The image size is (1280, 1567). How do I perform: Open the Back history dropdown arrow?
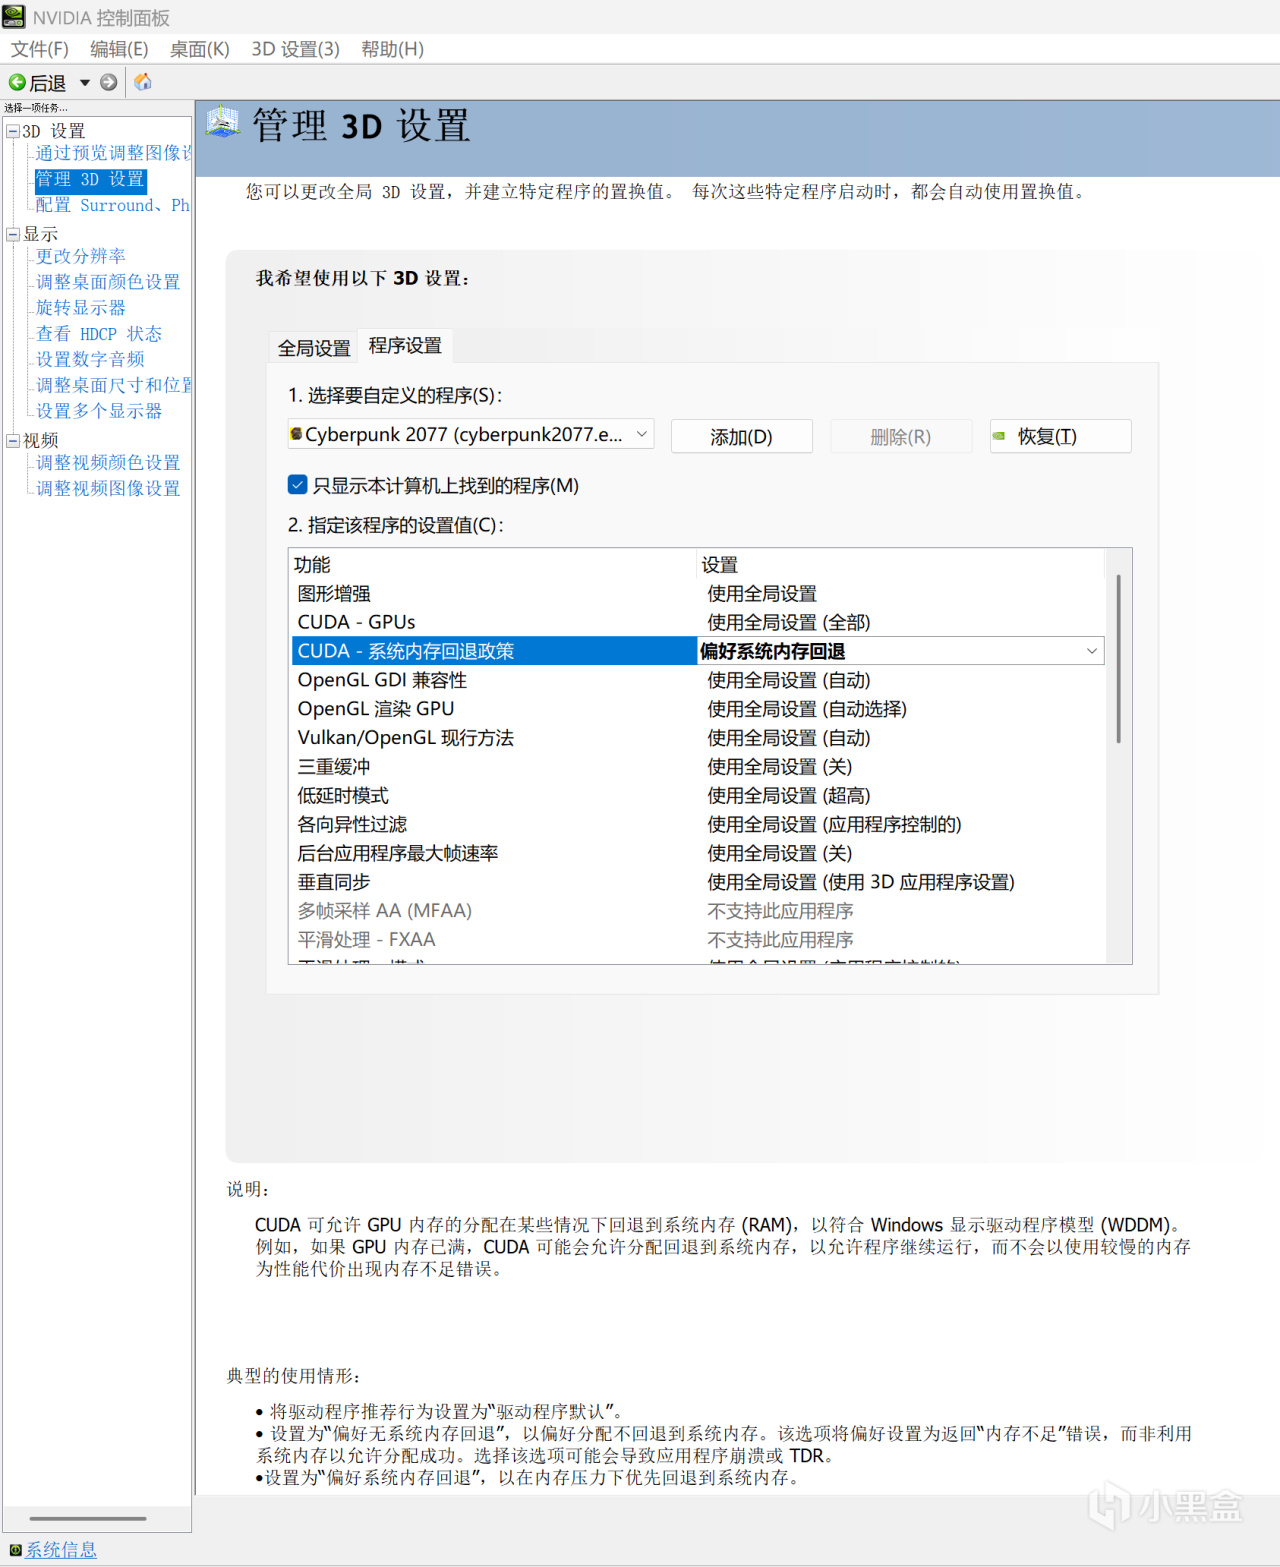coord(85,83)
